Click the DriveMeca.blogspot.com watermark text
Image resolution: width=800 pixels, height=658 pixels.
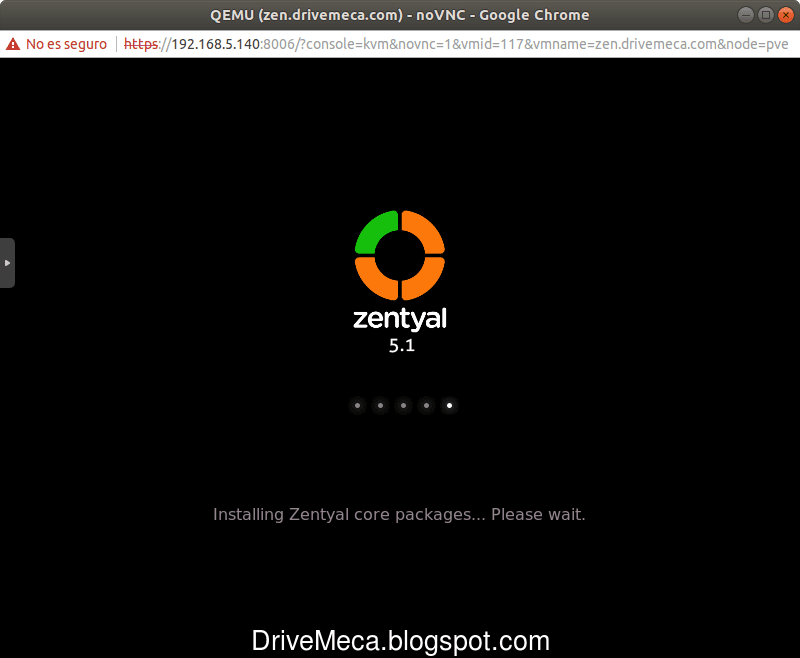pyautogui.click(x=400, y=640)
